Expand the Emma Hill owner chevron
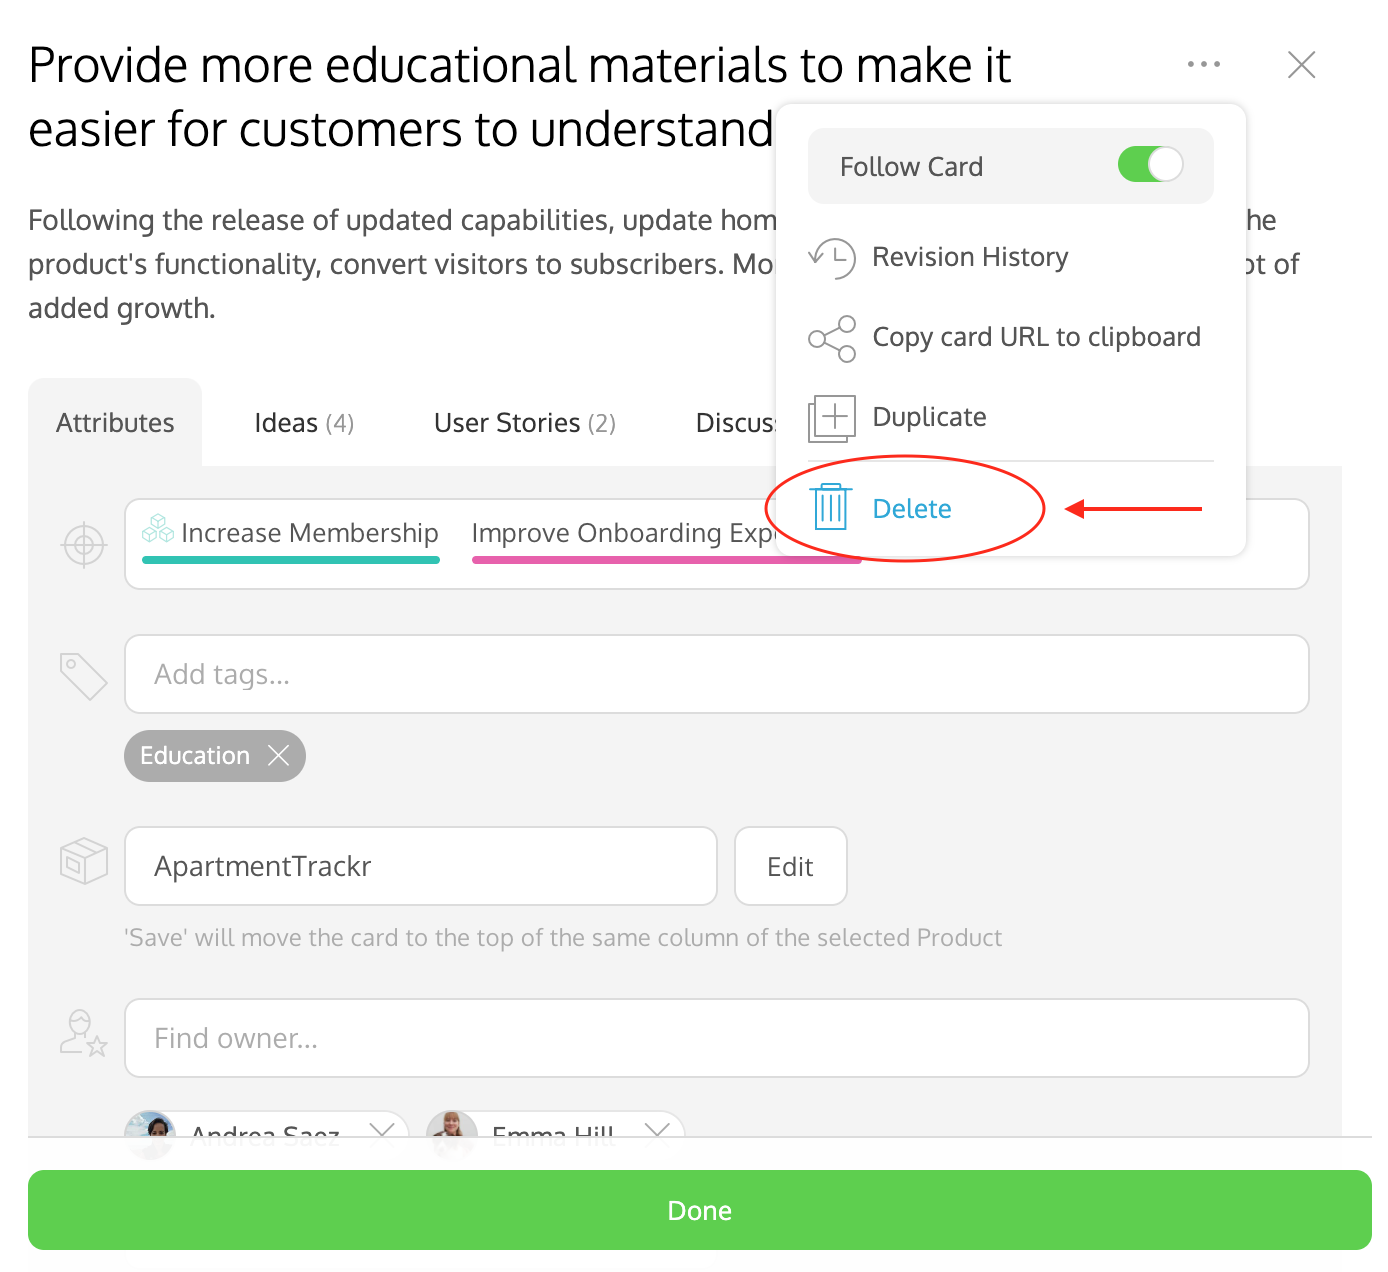1388x1272 pixels. (x=656, y=1130)
